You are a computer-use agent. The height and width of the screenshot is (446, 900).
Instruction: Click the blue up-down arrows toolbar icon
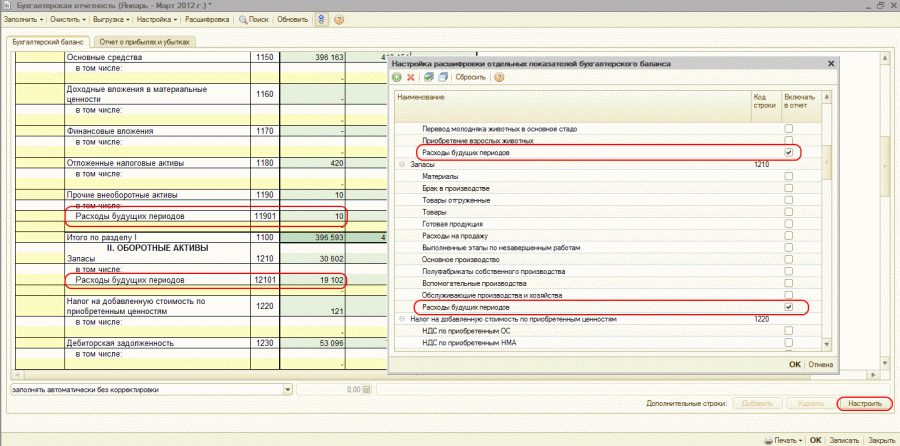320,20
